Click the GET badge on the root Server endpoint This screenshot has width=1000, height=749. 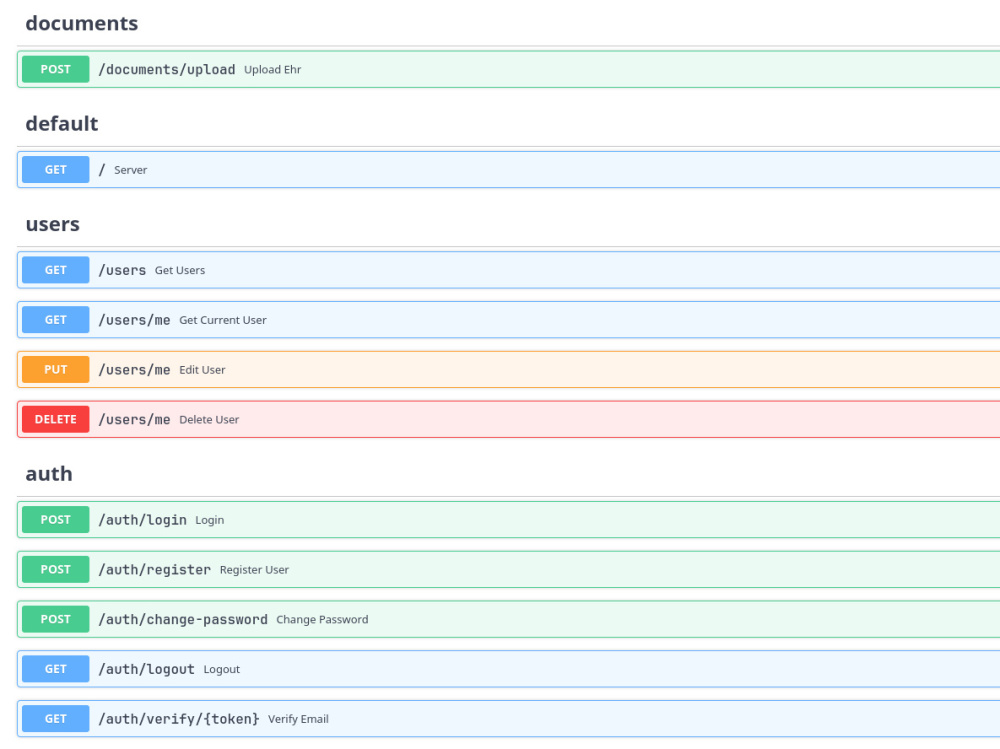click(55, 169)
